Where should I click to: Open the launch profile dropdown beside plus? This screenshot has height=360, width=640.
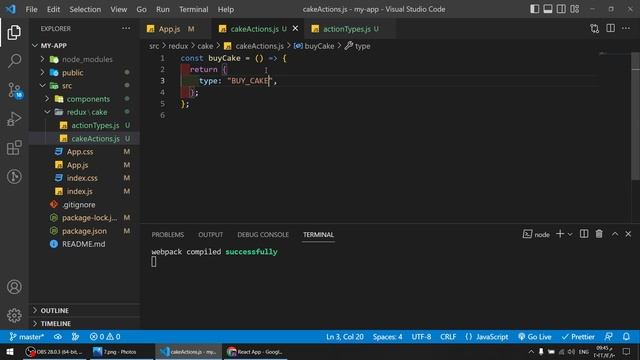click(x=570, y=234)
